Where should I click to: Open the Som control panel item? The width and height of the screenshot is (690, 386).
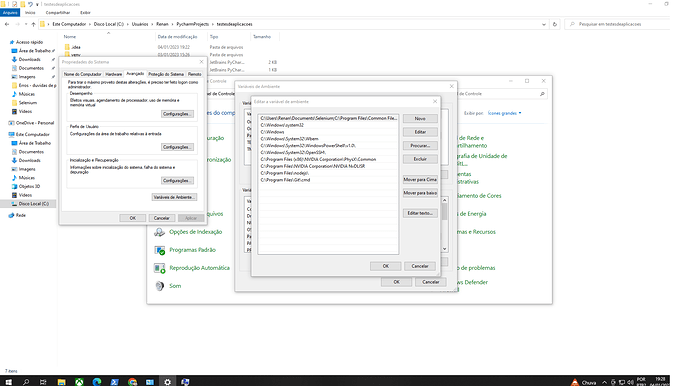[175, 286]
